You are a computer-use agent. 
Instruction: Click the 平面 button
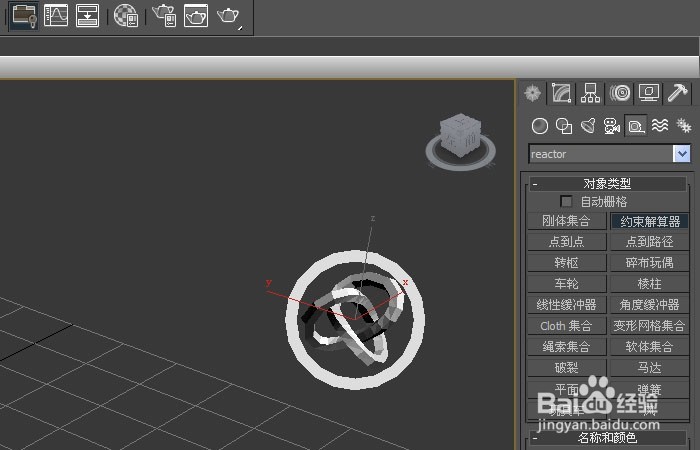[x=567, y=389]
